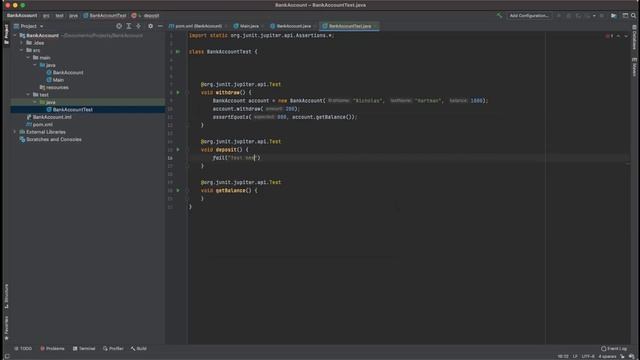Image resolution: width=640 pixels, height=360 pixels.
Task: Click the fold marker on withdraw method line
Action: pyautogui.click(x=187, y=93)
